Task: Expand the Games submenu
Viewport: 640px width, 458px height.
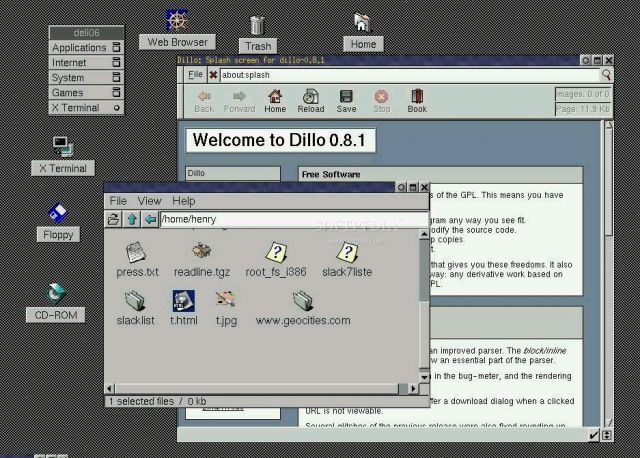Action: click(x=86, y=93)
